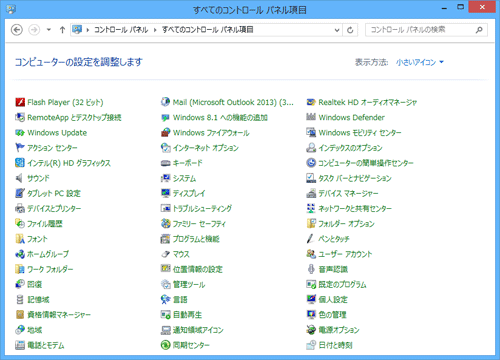Open プログラムと機能 link
The height and width of the screenshot is (360, 500).
[196, 239]
